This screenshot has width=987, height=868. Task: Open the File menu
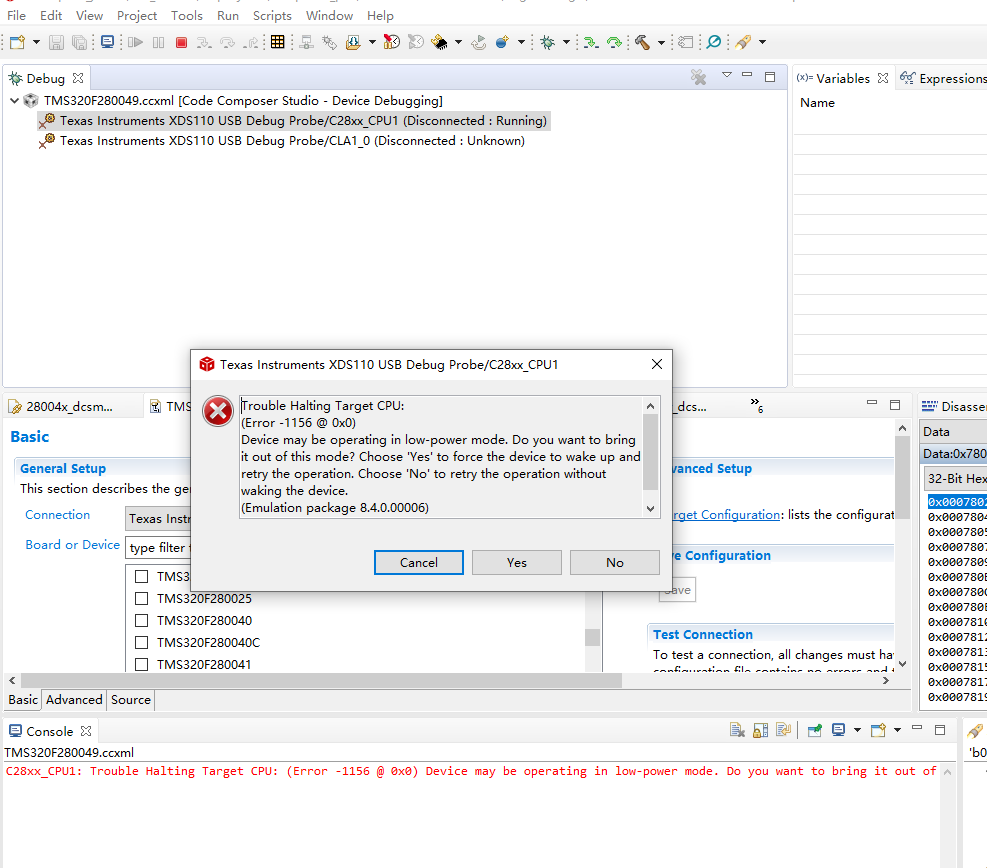[16, 16]
